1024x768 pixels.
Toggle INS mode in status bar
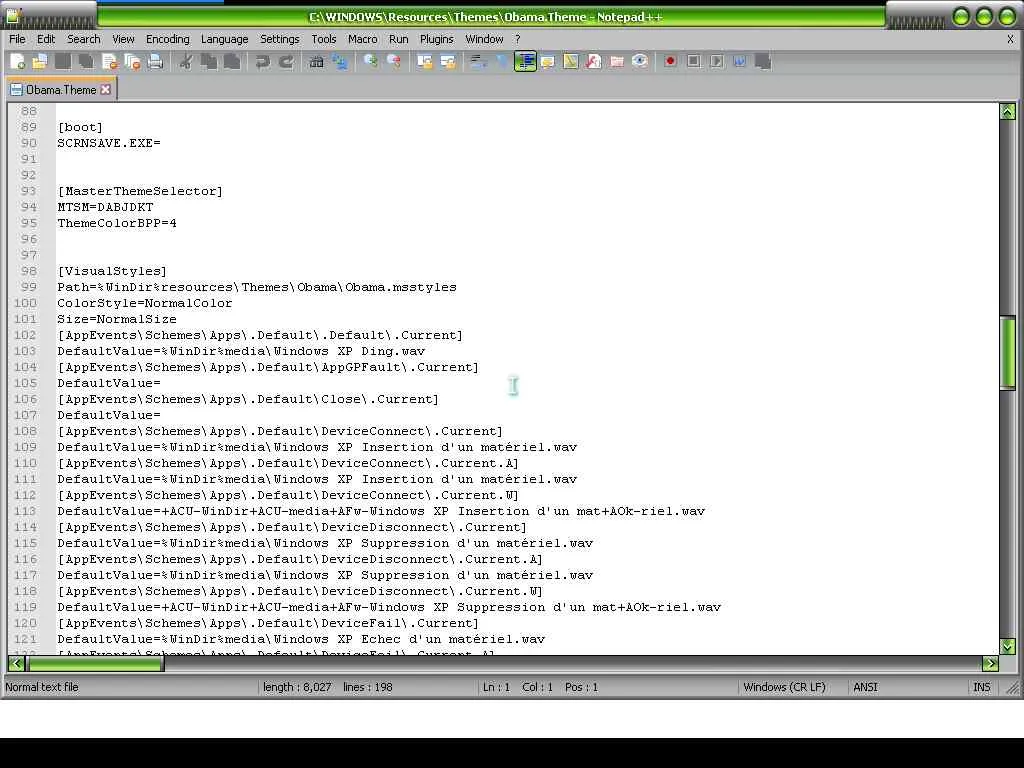982,687
